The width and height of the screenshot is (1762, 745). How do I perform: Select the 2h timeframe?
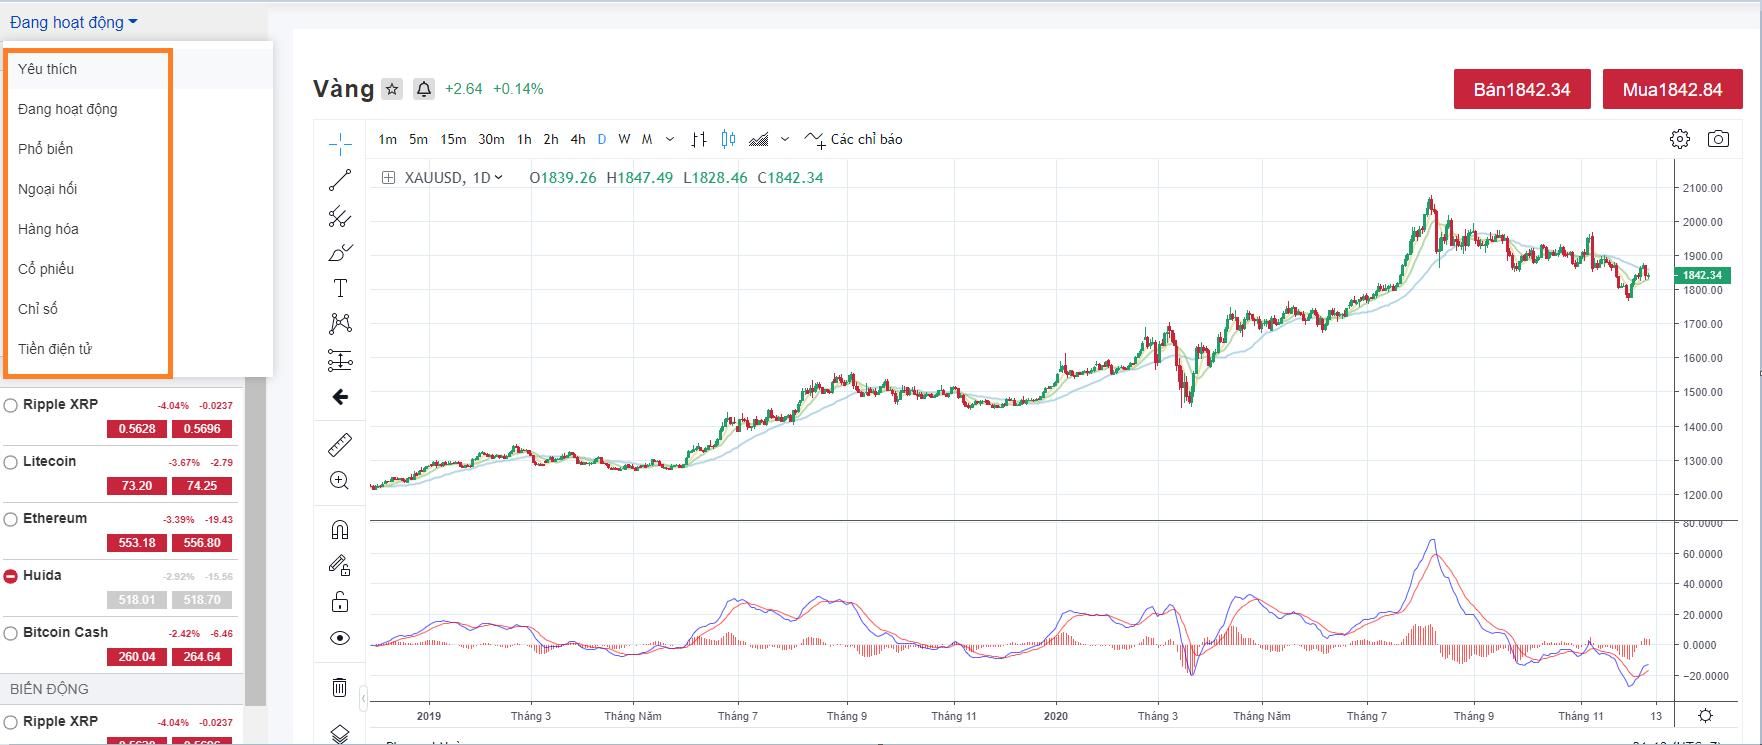point(551,139)
